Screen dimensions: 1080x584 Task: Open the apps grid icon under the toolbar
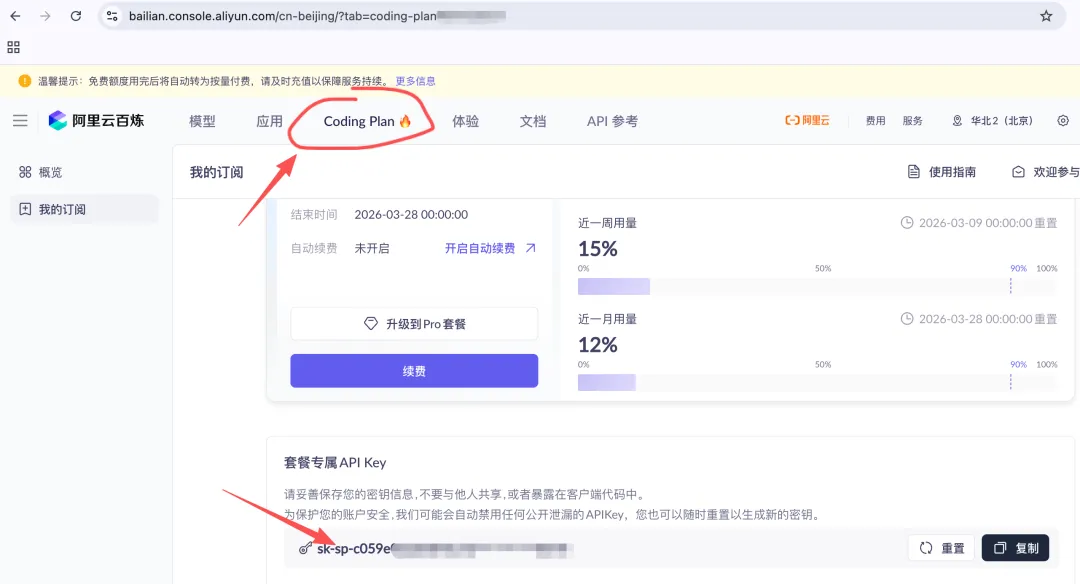pyautogui.click(x=13, y=47)
